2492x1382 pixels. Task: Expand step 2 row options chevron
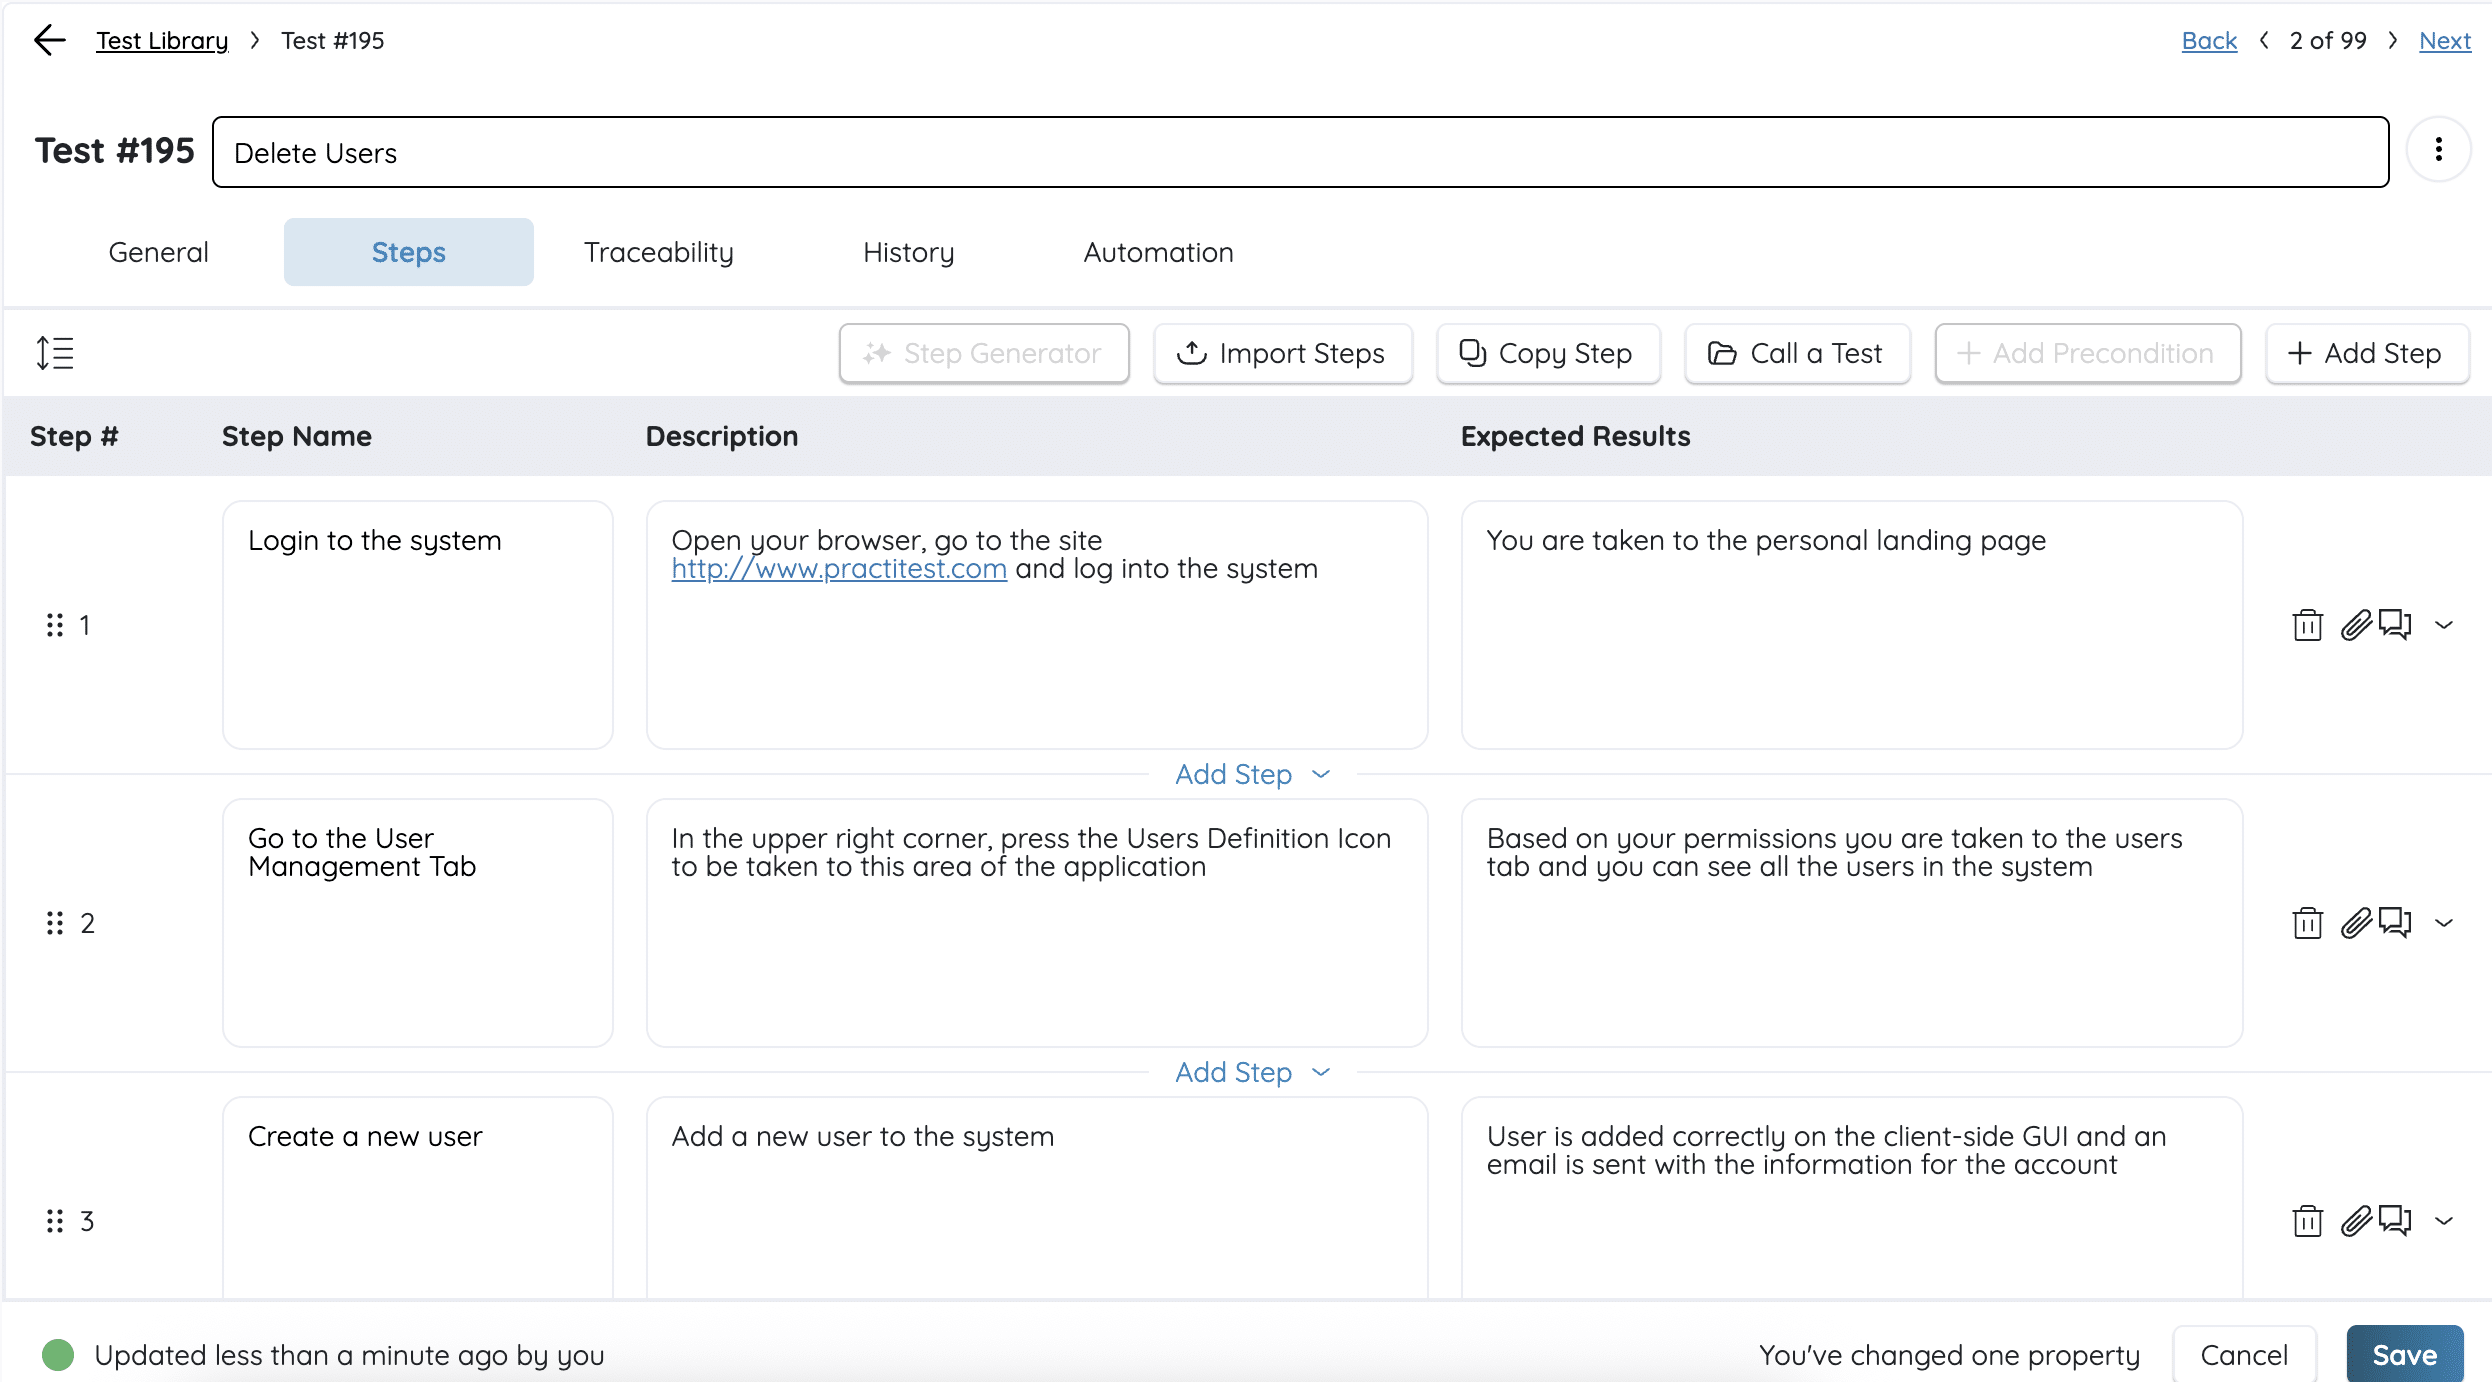tap(2444, 923)
